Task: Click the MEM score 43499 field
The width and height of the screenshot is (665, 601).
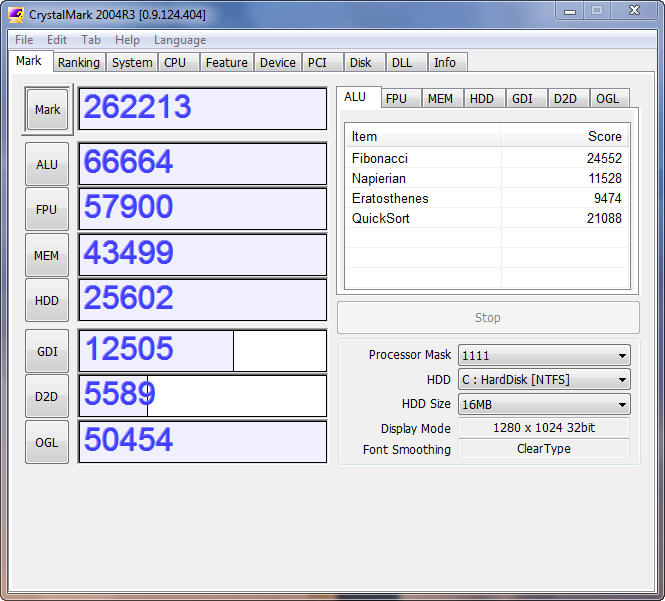Action: click(x=203, y=255)
